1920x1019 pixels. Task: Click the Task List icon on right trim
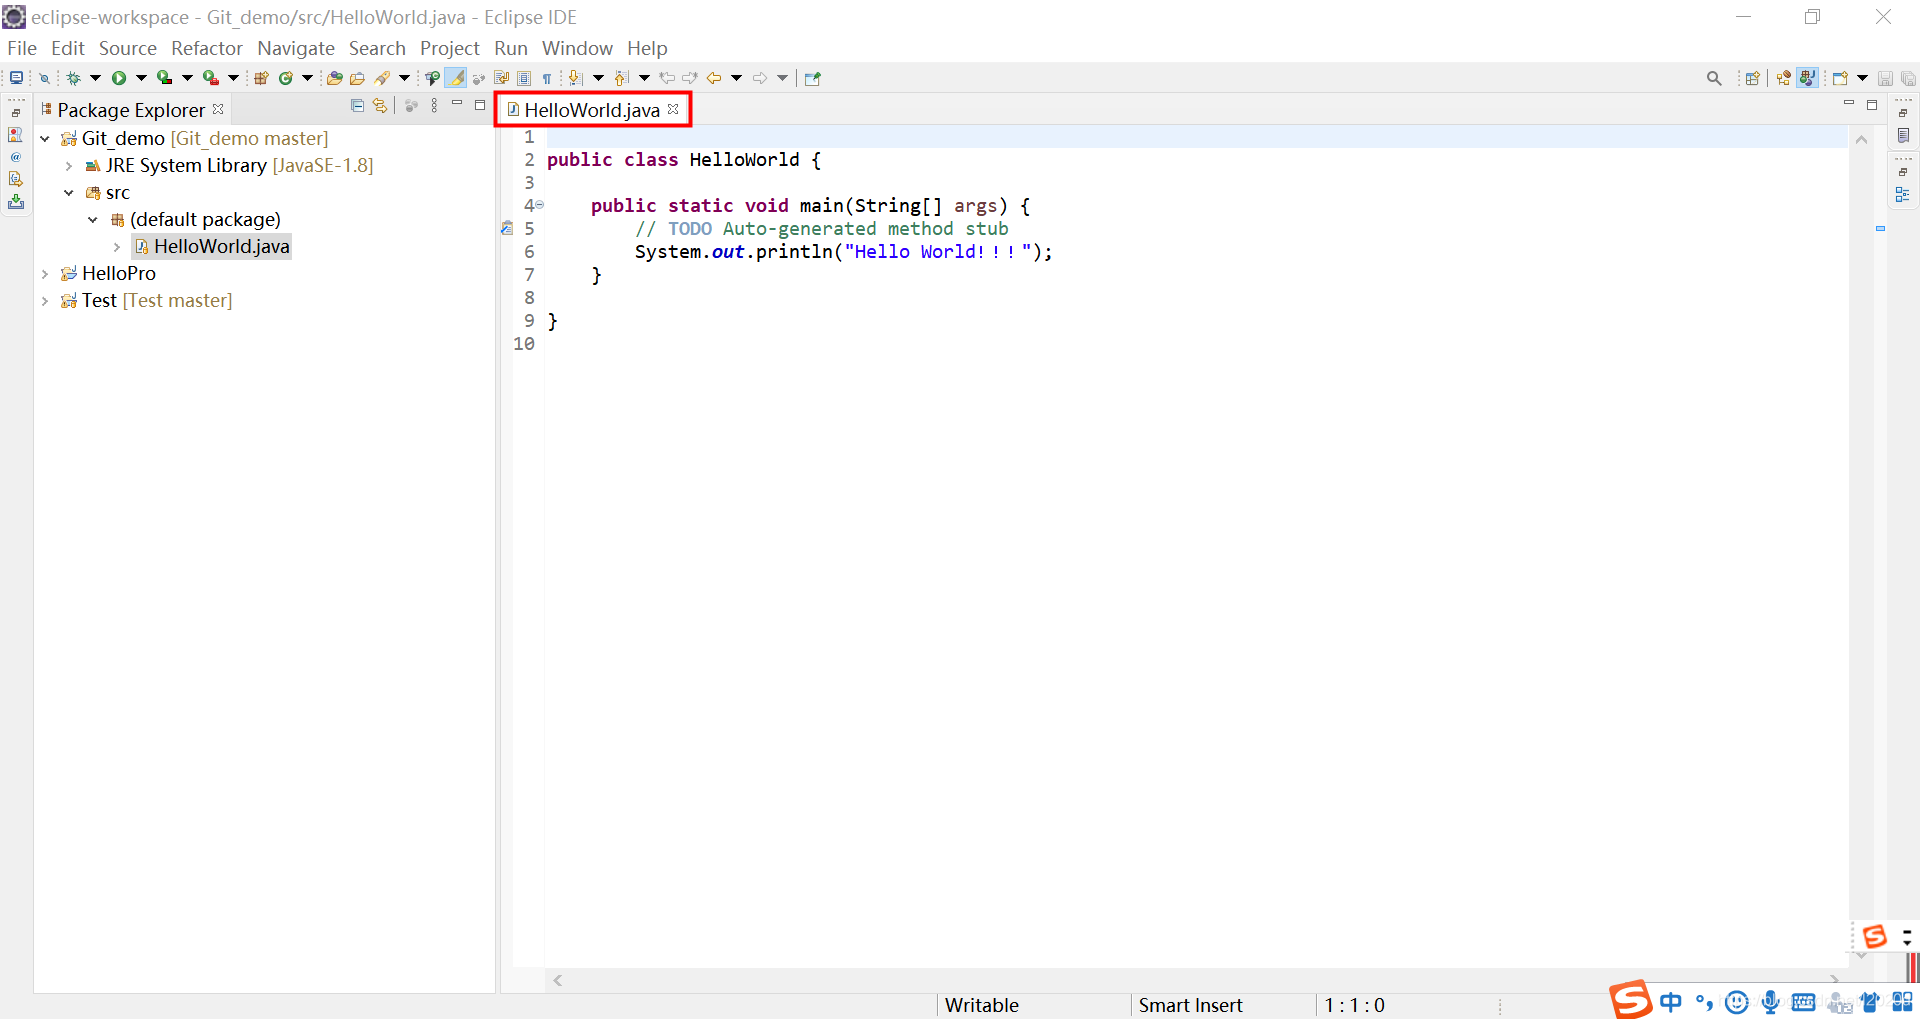1903,135
